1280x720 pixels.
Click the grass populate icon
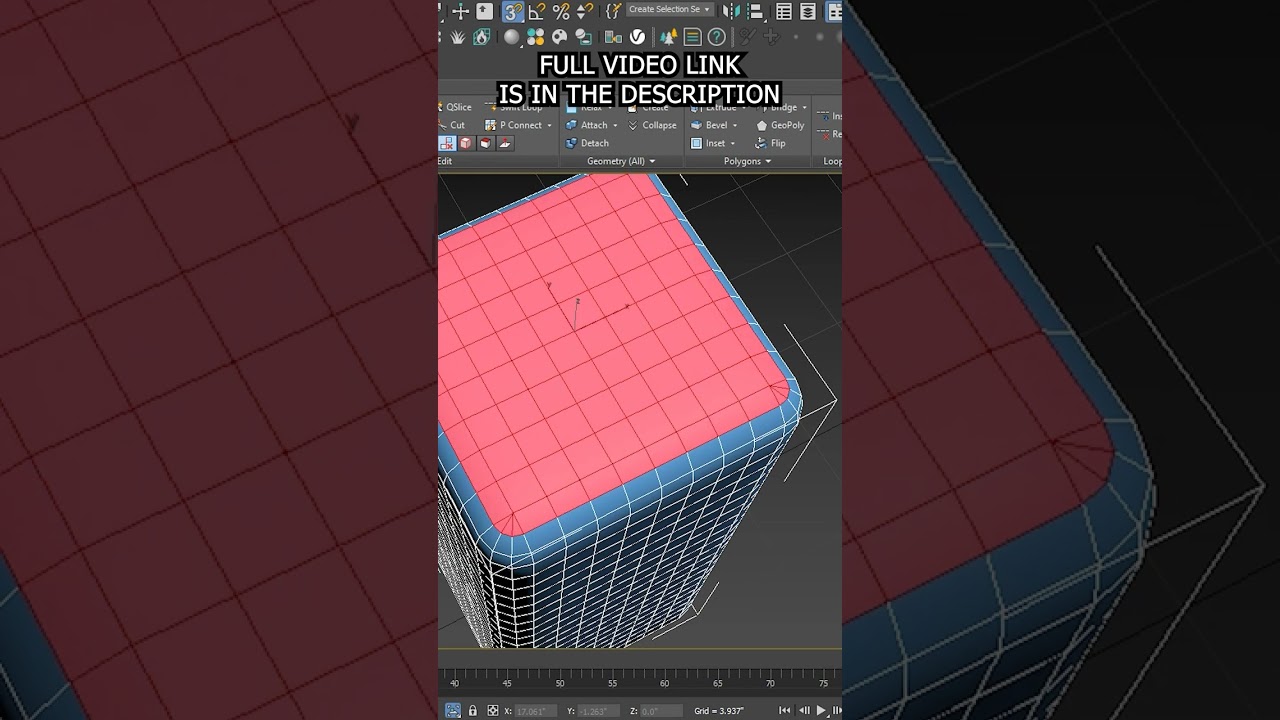tap(458, 37)
